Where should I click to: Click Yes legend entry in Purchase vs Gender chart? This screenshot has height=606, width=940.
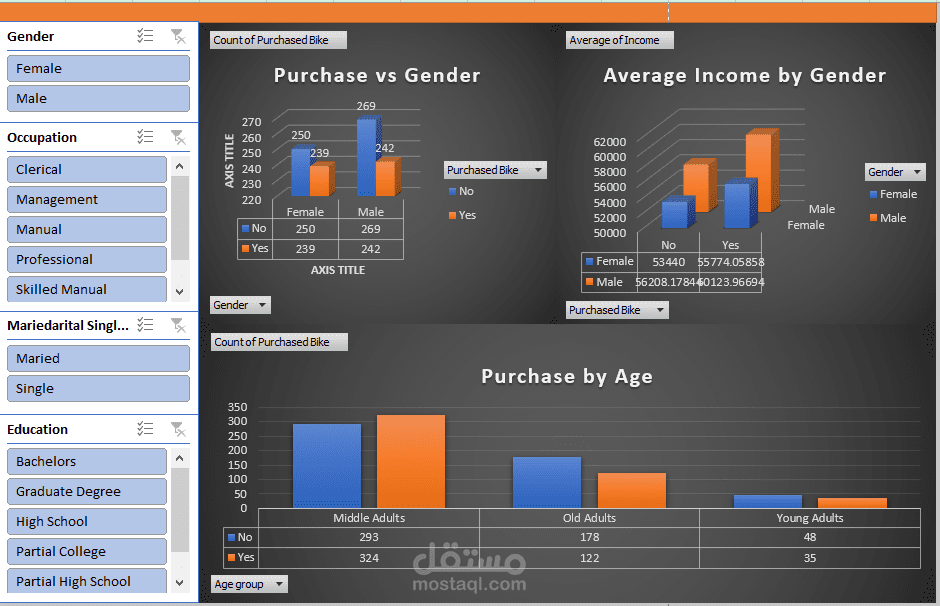click(462, 215)
